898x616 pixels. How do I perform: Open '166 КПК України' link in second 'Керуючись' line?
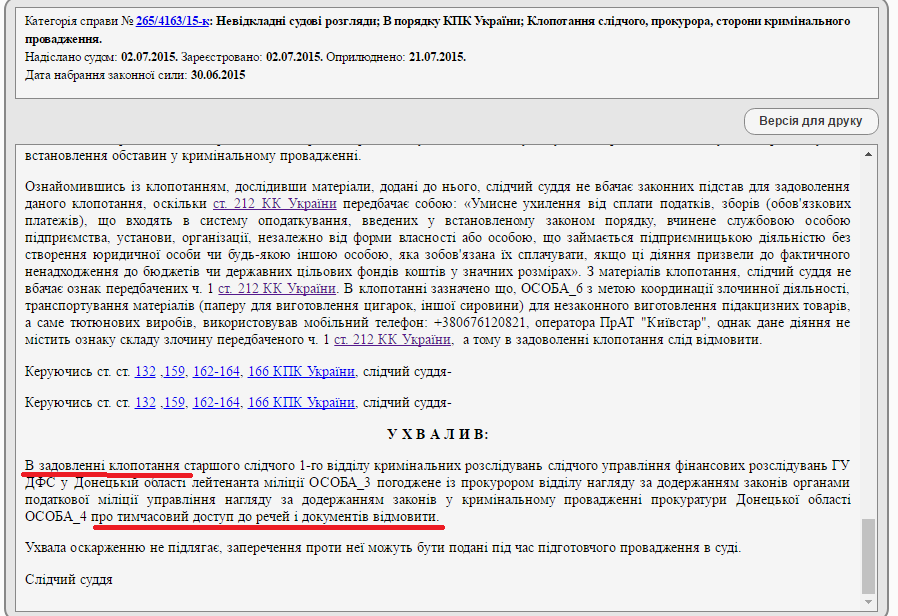301,402
